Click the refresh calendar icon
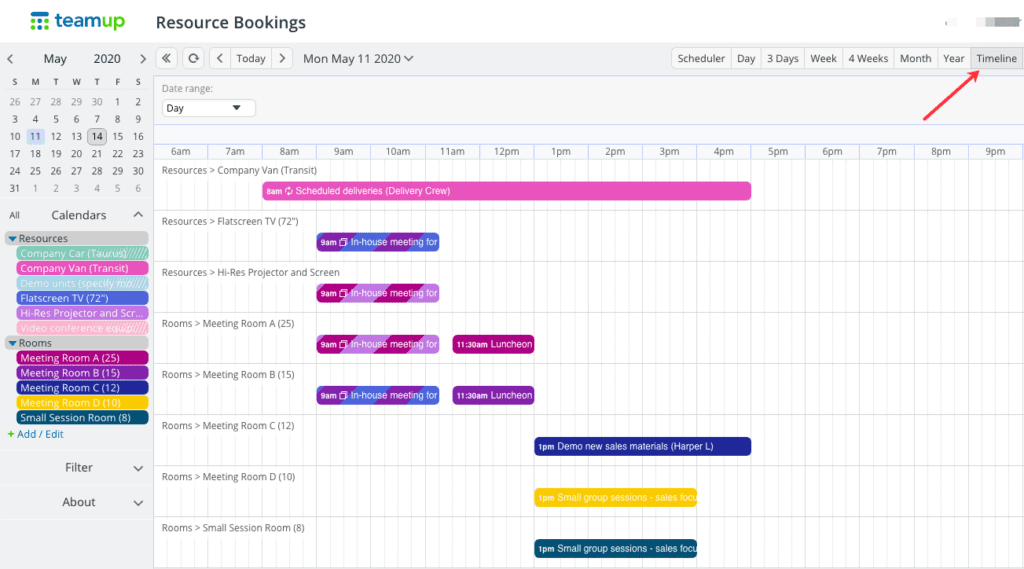Screen dimensions: 1024x569 pos(193,58)
